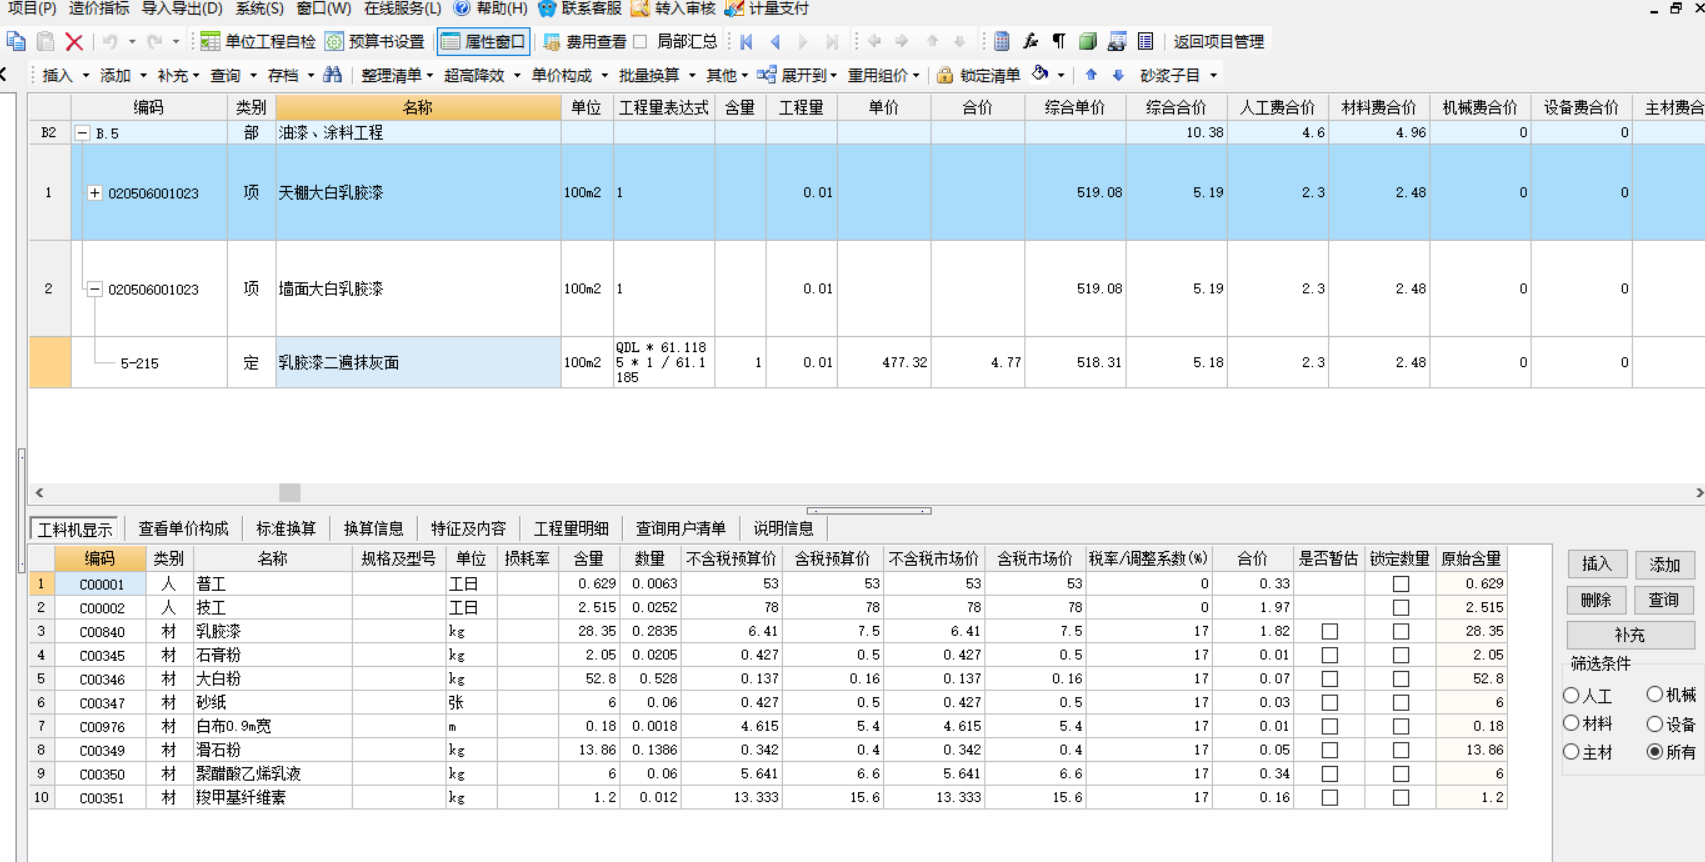The height and width of the screenshot is (862, 1705).
Task: Toggle the 属性窗口 property window
Action: (x=484, y=41)
